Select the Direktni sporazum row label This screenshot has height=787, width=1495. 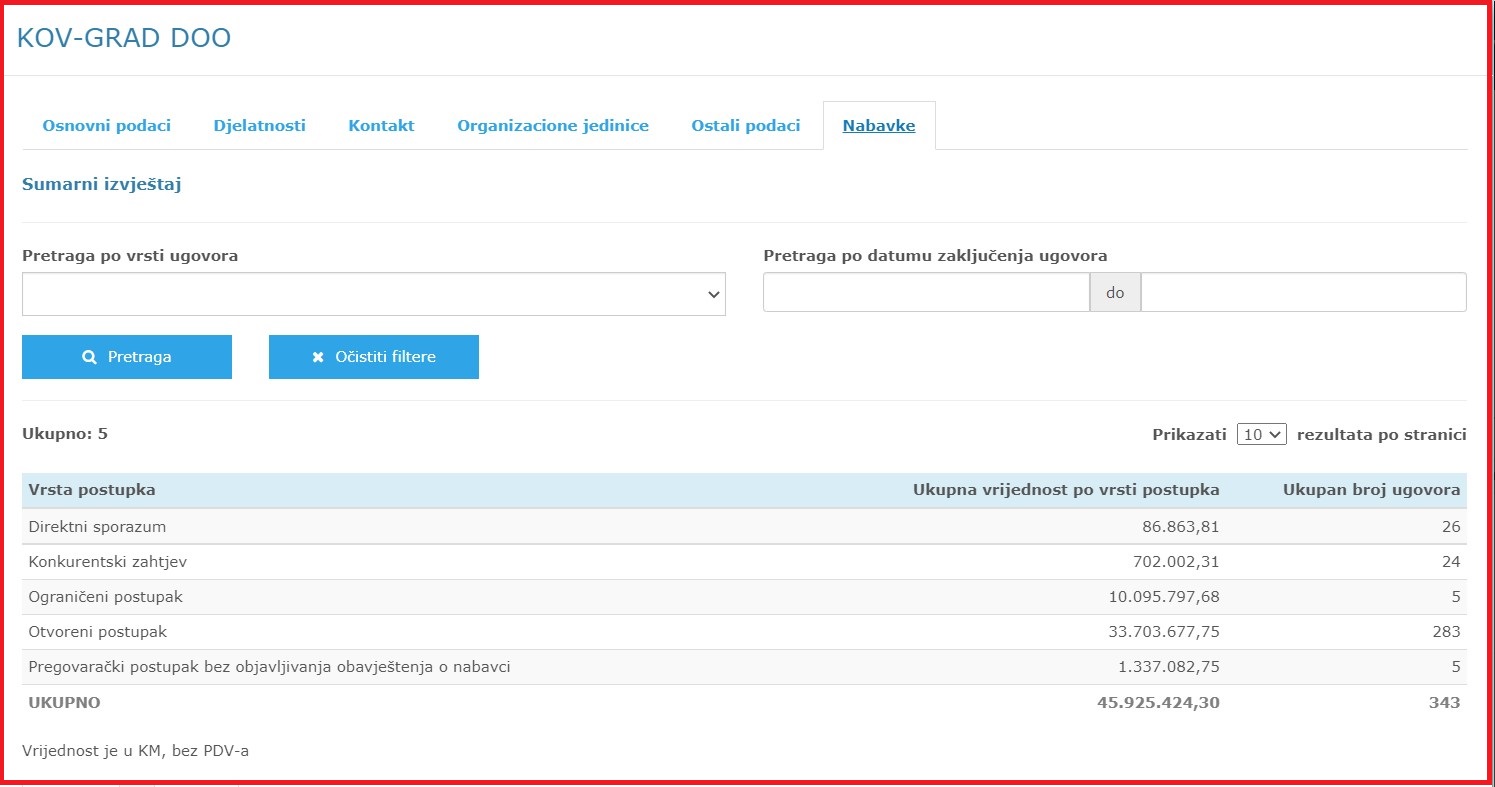(98, 527)
